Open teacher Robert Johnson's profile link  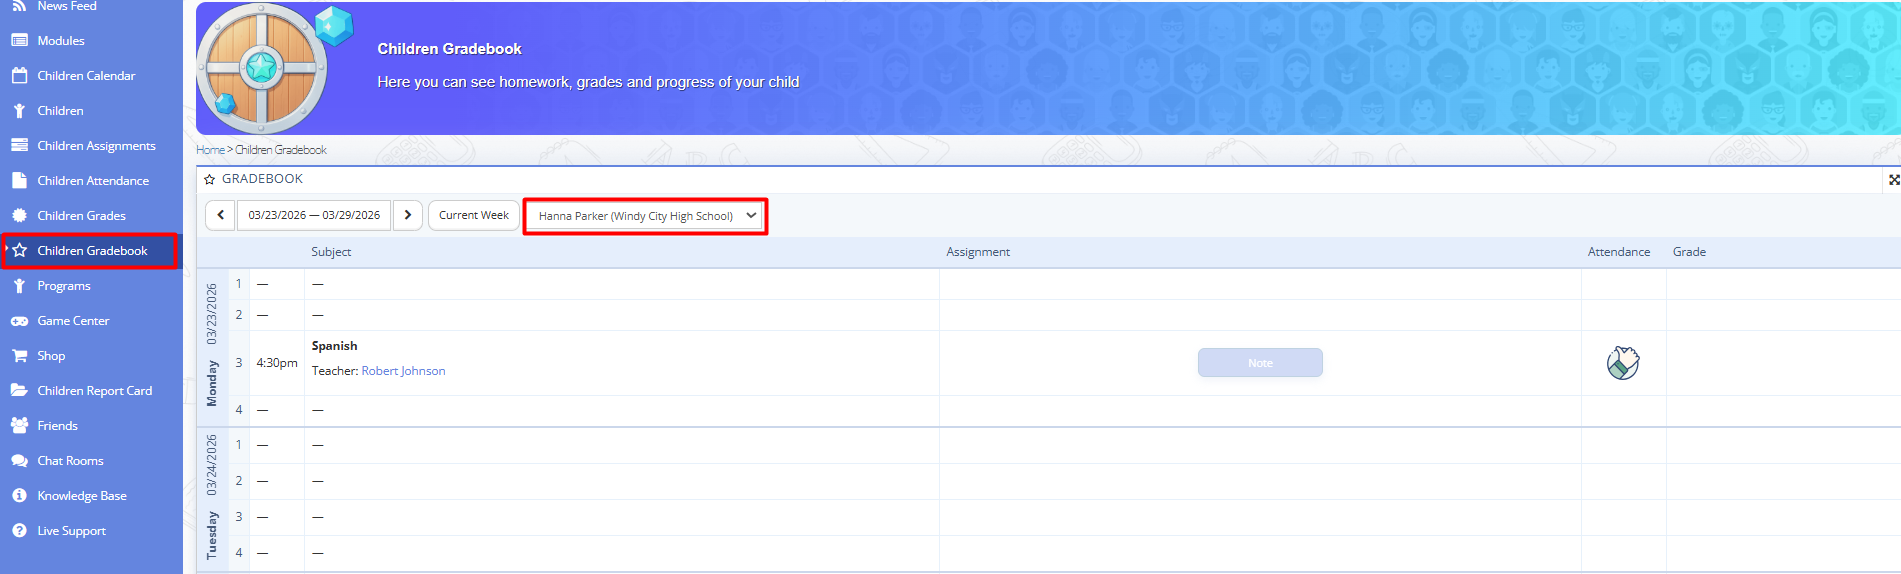403,371
